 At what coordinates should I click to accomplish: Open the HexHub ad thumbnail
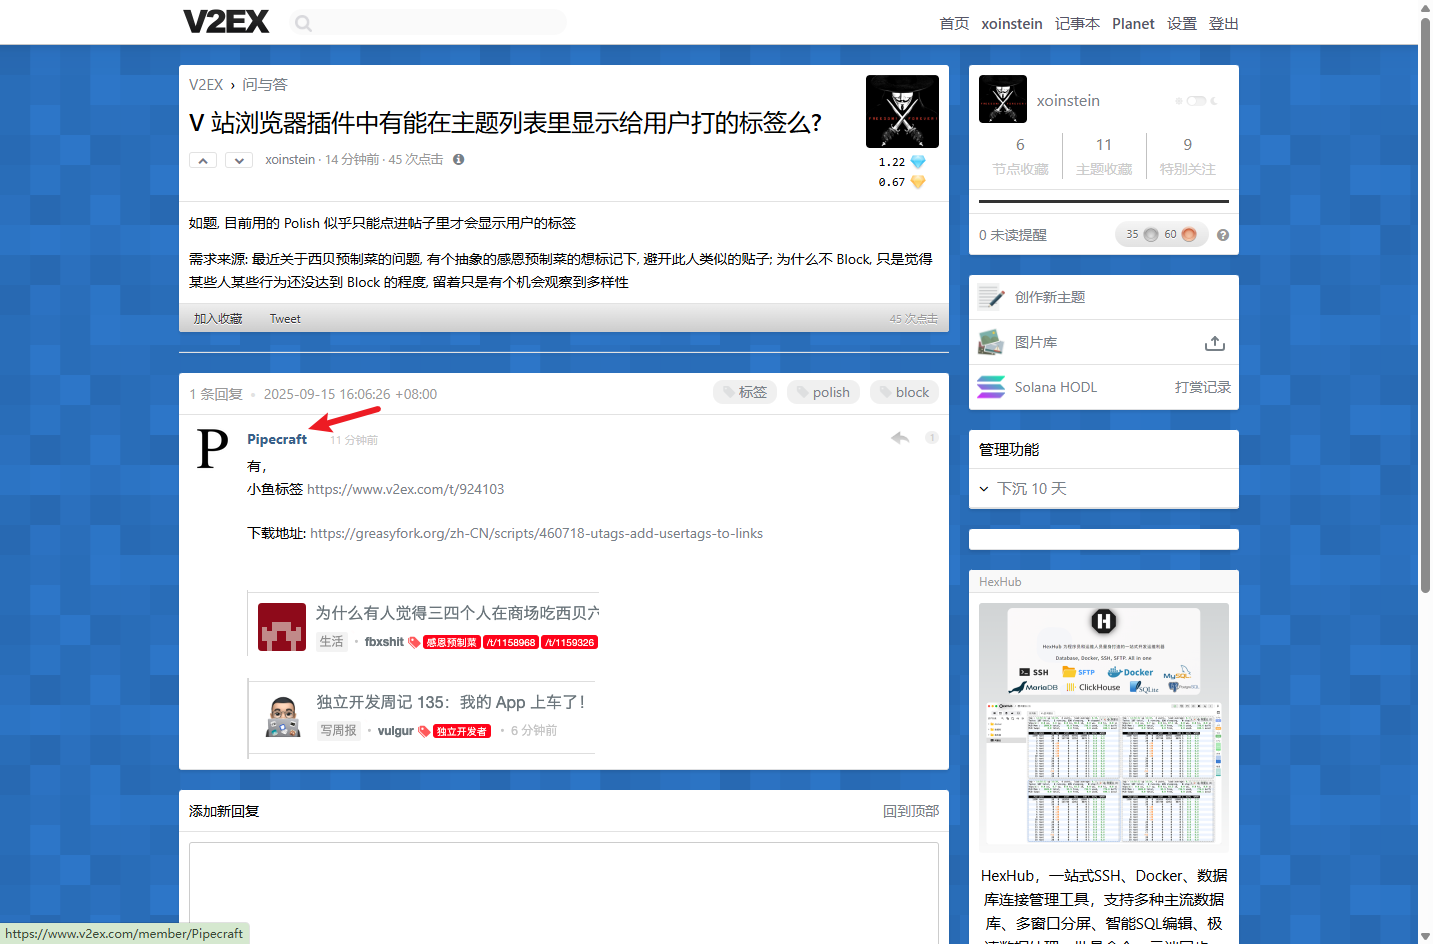click(1103, 727)
